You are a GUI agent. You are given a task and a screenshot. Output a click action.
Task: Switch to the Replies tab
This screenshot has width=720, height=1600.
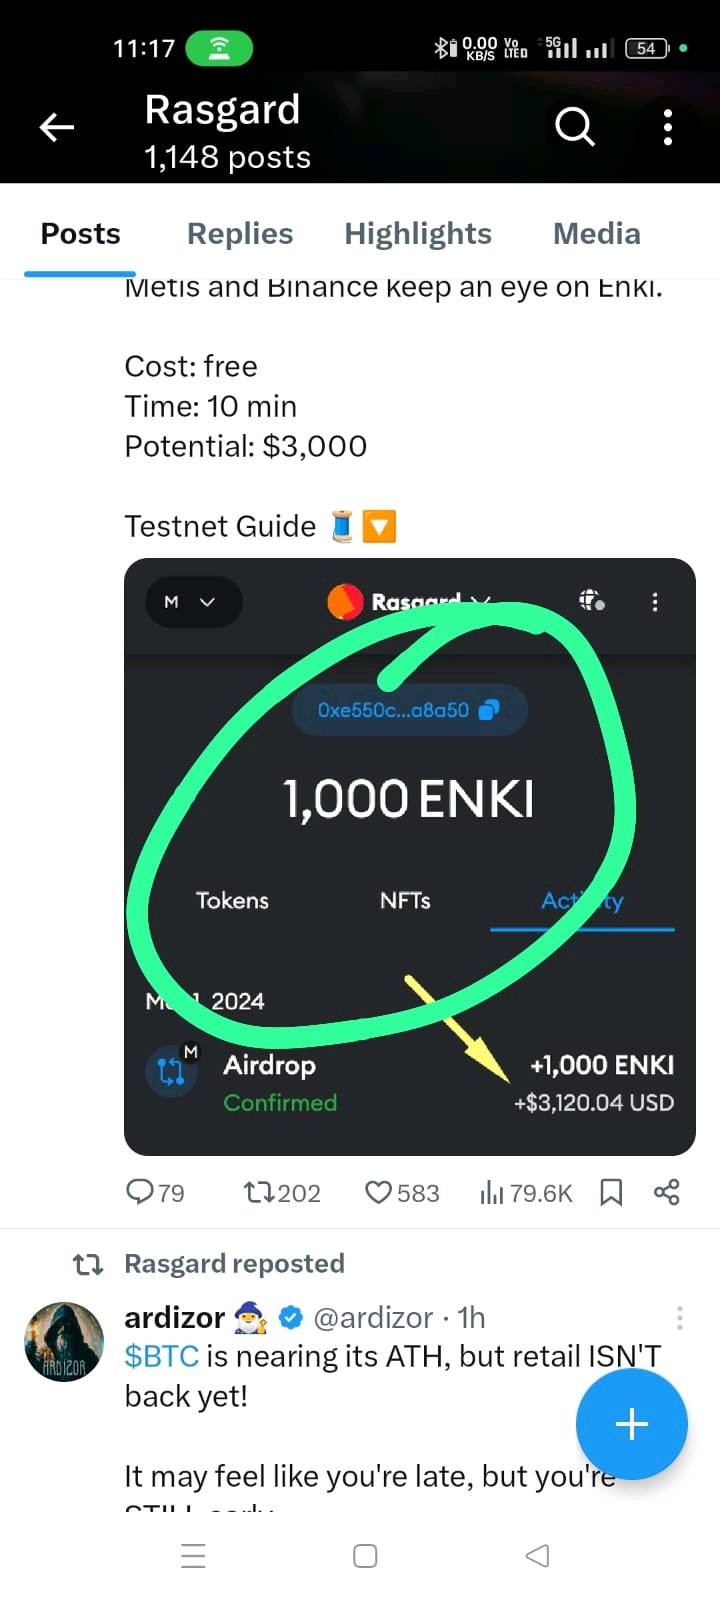(x=240, y=234)
